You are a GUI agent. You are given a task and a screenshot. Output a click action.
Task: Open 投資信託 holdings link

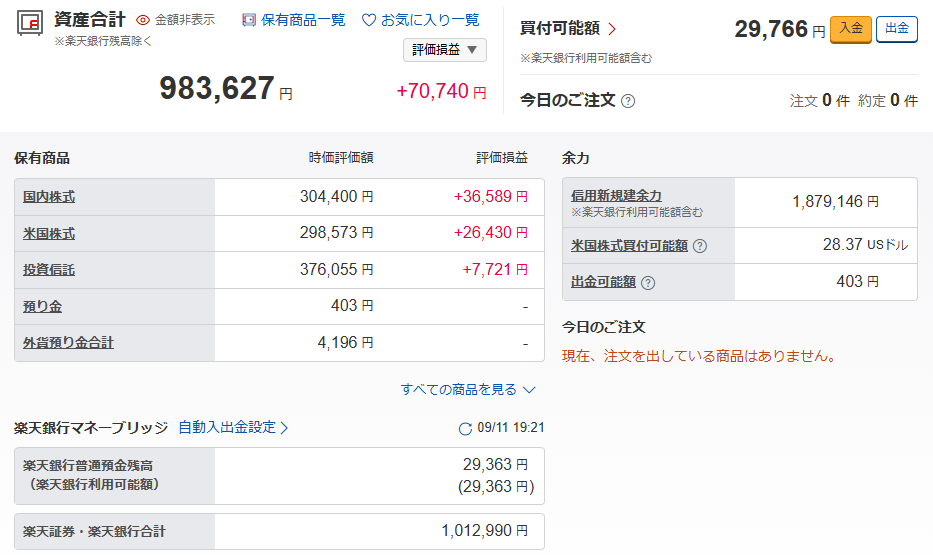(x=49, y=270)
